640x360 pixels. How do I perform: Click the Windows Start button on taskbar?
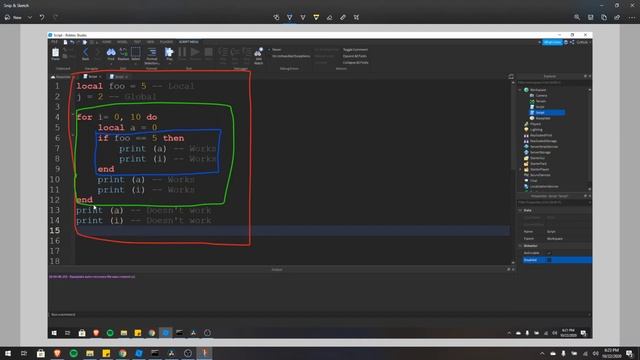coord(7,353)
